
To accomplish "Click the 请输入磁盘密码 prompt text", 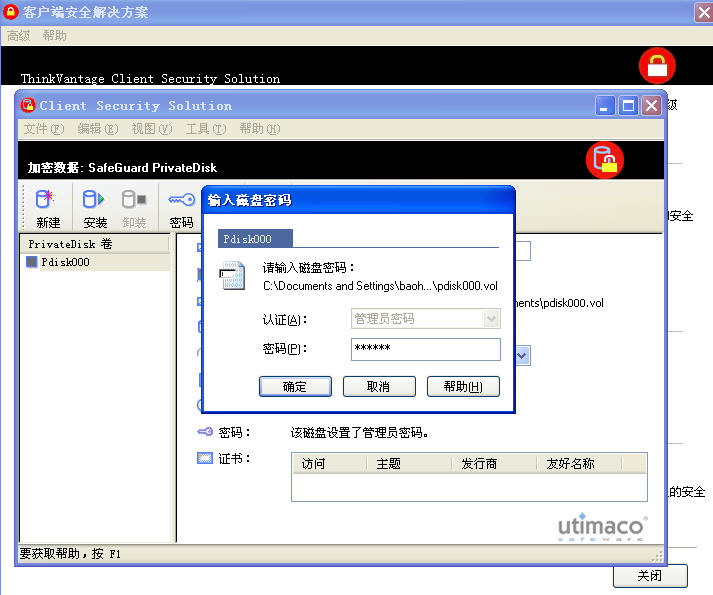I will click(308, 267).
